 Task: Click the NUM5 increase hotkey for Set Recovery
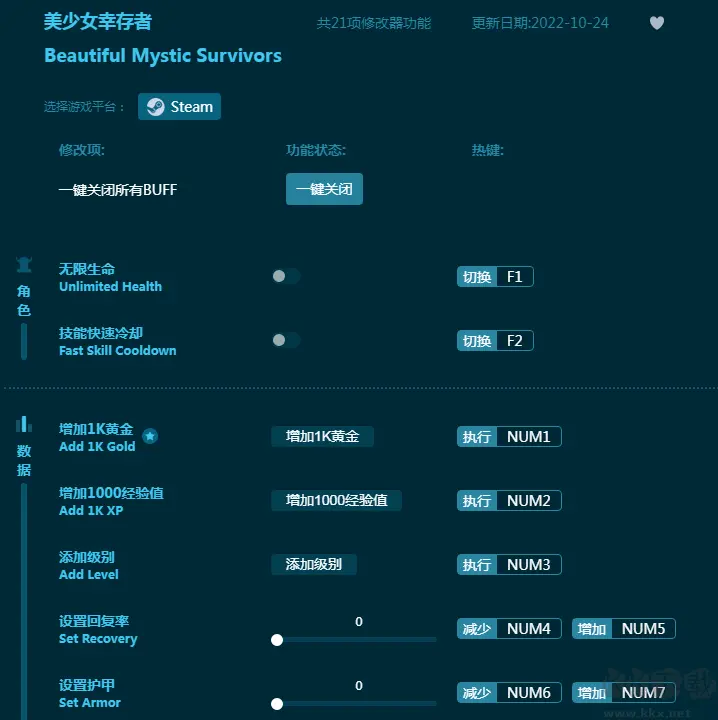643,629
